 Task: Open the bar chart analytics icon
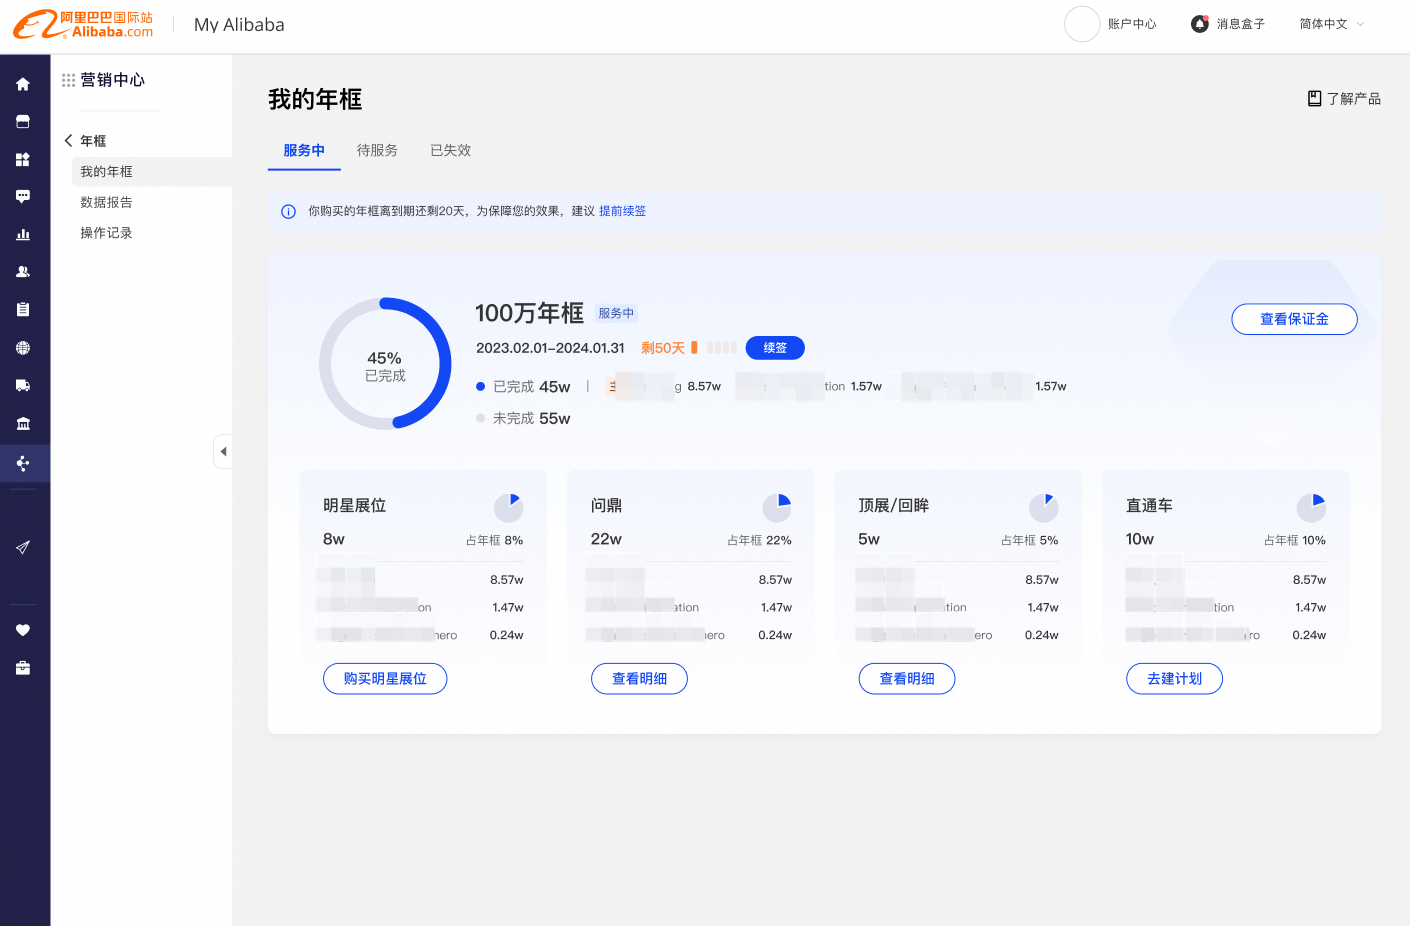(23, 234)
